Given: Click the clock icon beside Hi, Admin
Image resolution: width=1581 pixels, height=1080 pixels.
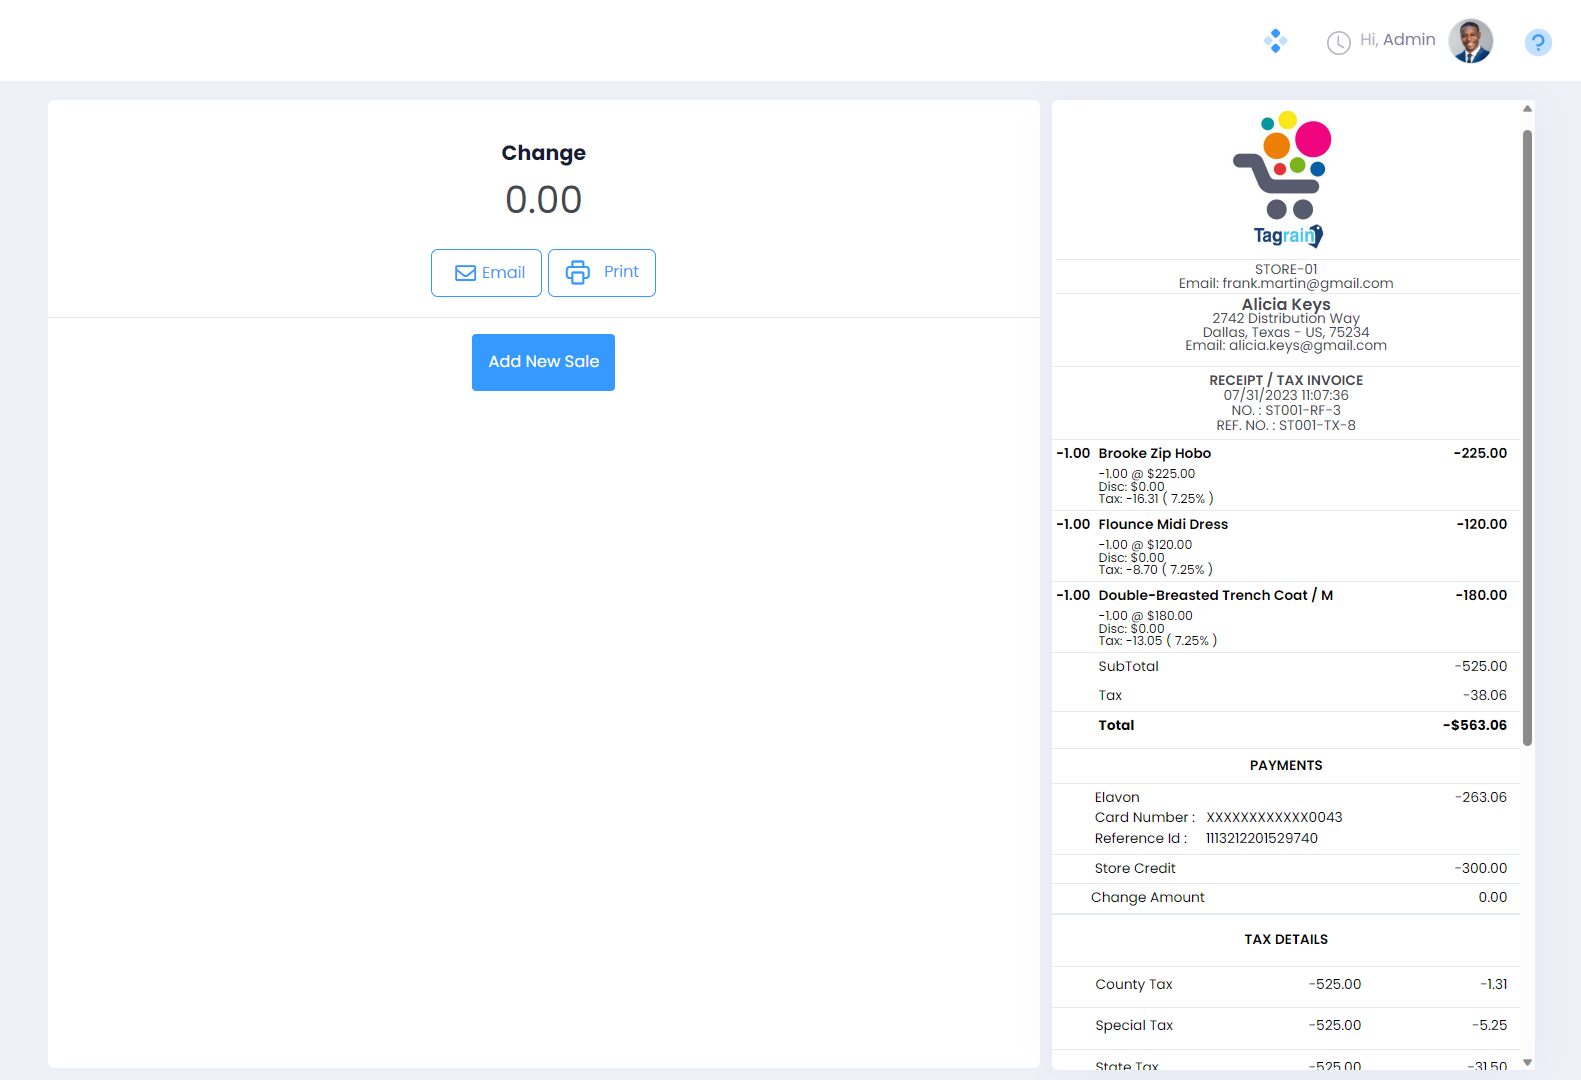Looking at the screenshot, I should 1338,43.
